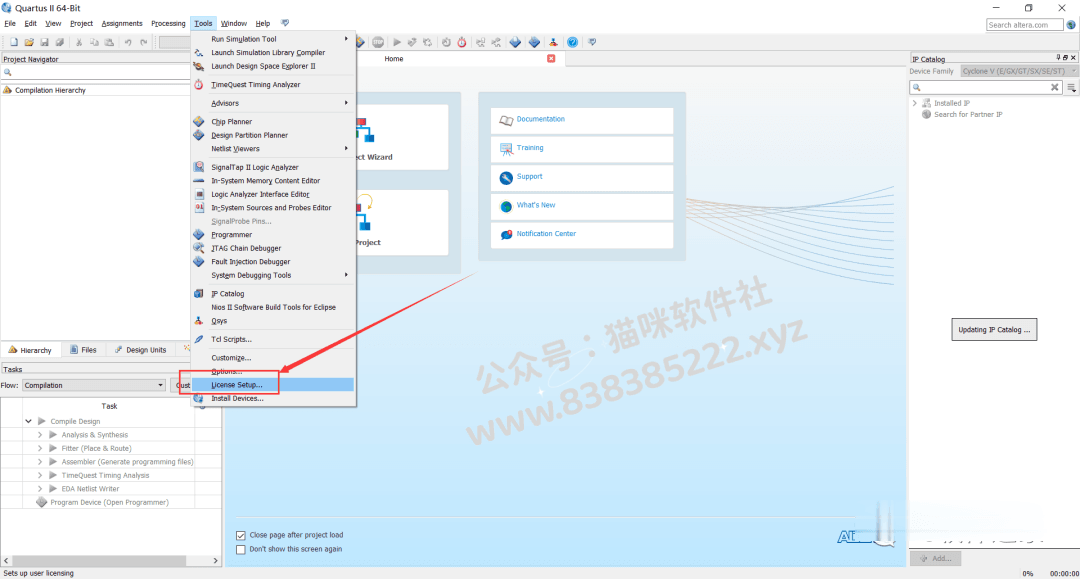This screenshot has width=1080, height=579.
Task: Open the What's New link
Action: [536, 205]
